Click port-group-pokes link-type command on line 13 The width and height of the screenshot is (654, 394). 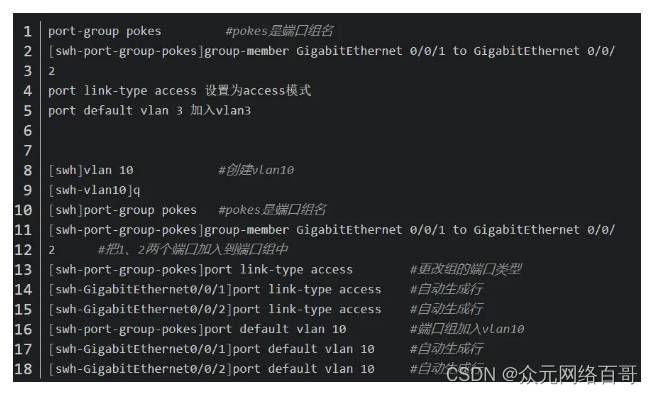click(x=200, y=270)
